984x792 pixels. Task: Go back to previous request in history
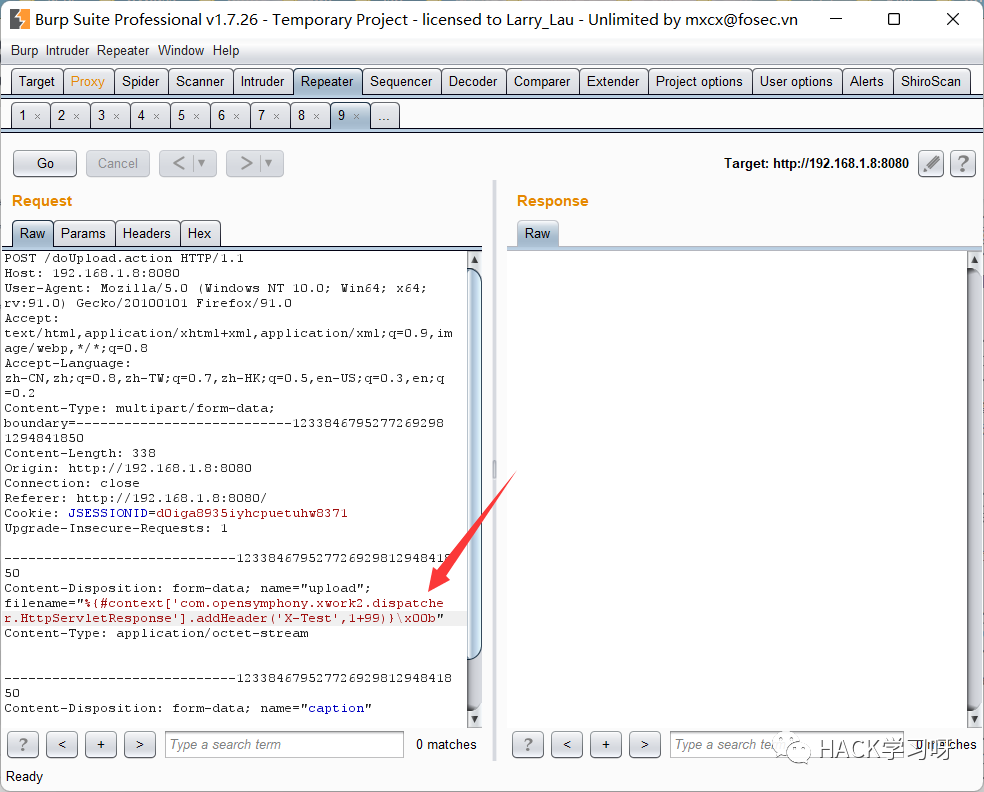click(x=178, y=164)
